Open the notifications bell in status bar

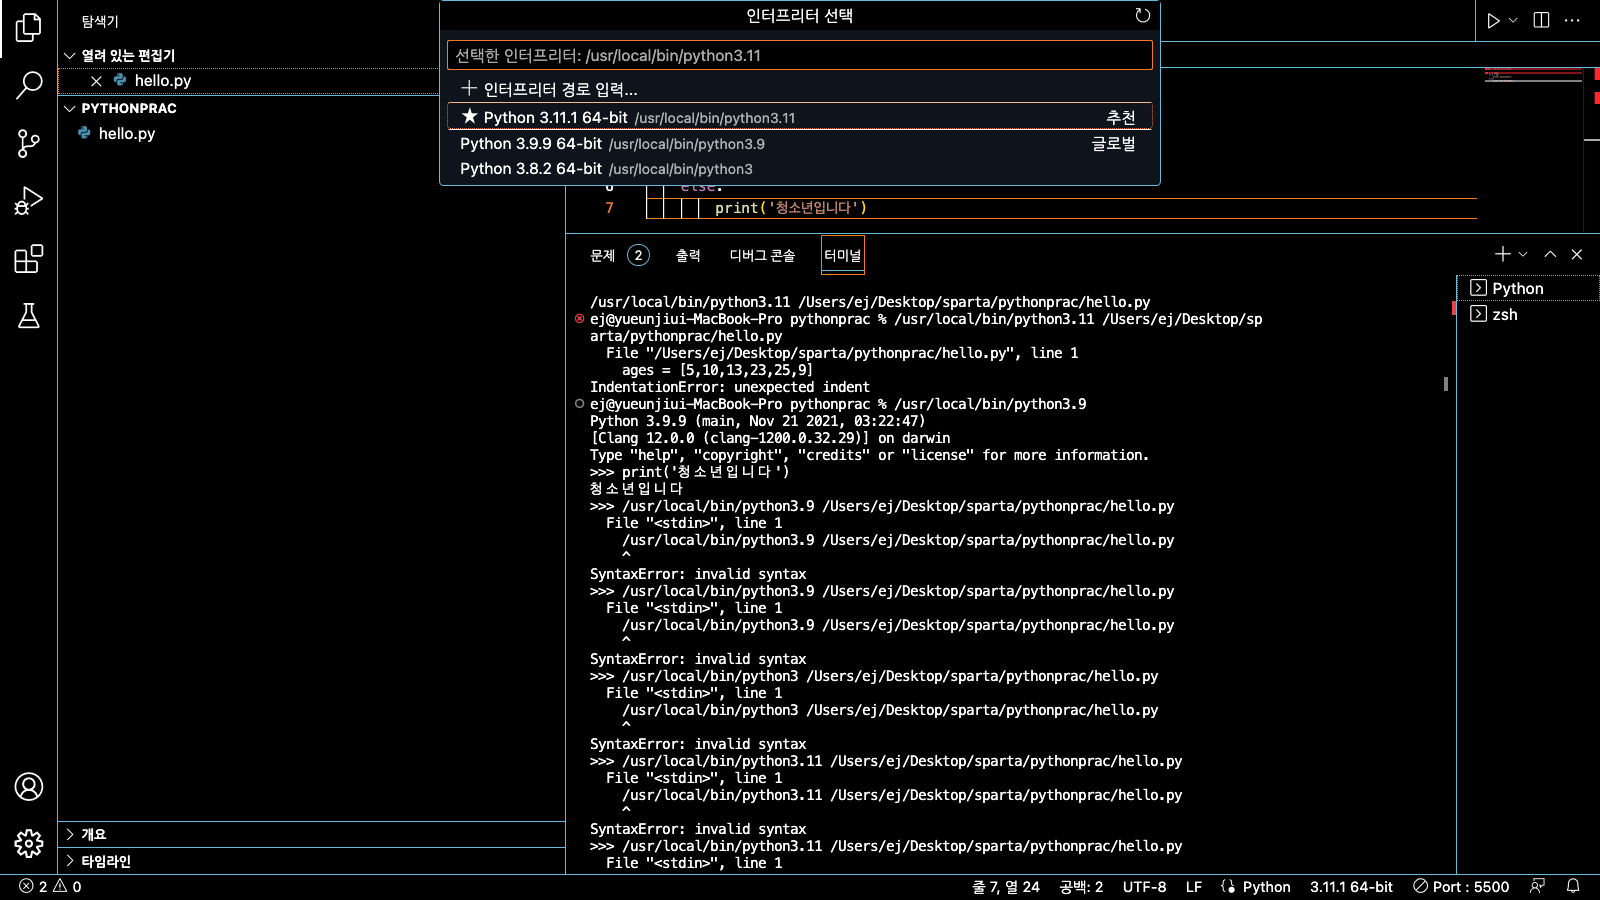1573,886
